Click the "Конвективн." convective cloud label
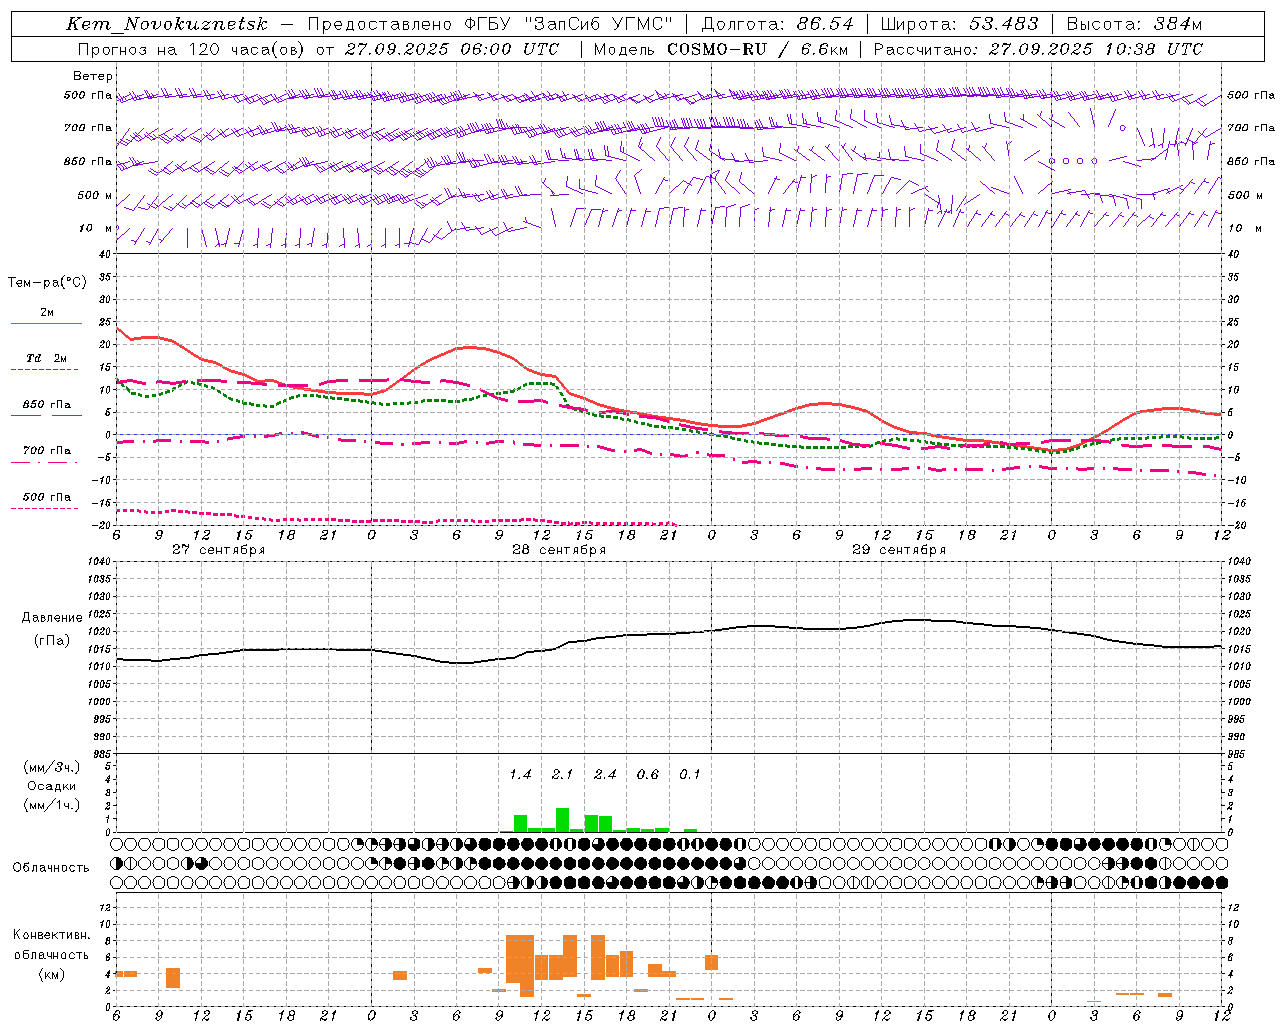 coord(52,935)
